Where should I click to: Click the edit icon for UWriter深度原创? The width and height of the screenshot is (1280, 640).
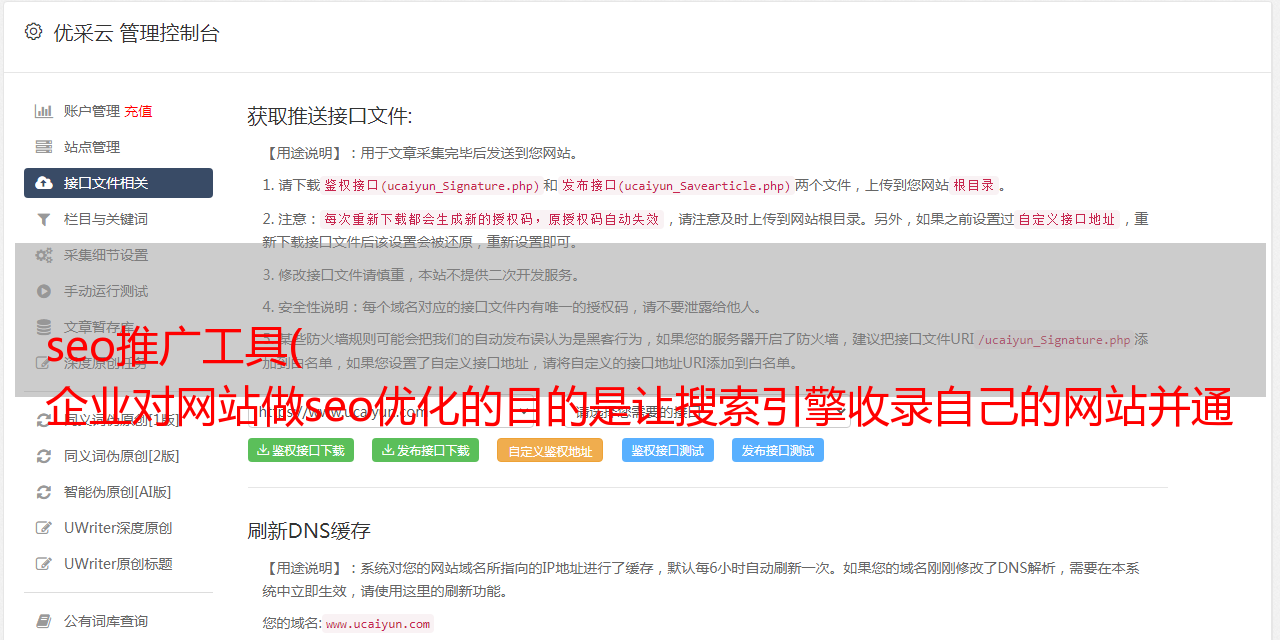(44, 528)
